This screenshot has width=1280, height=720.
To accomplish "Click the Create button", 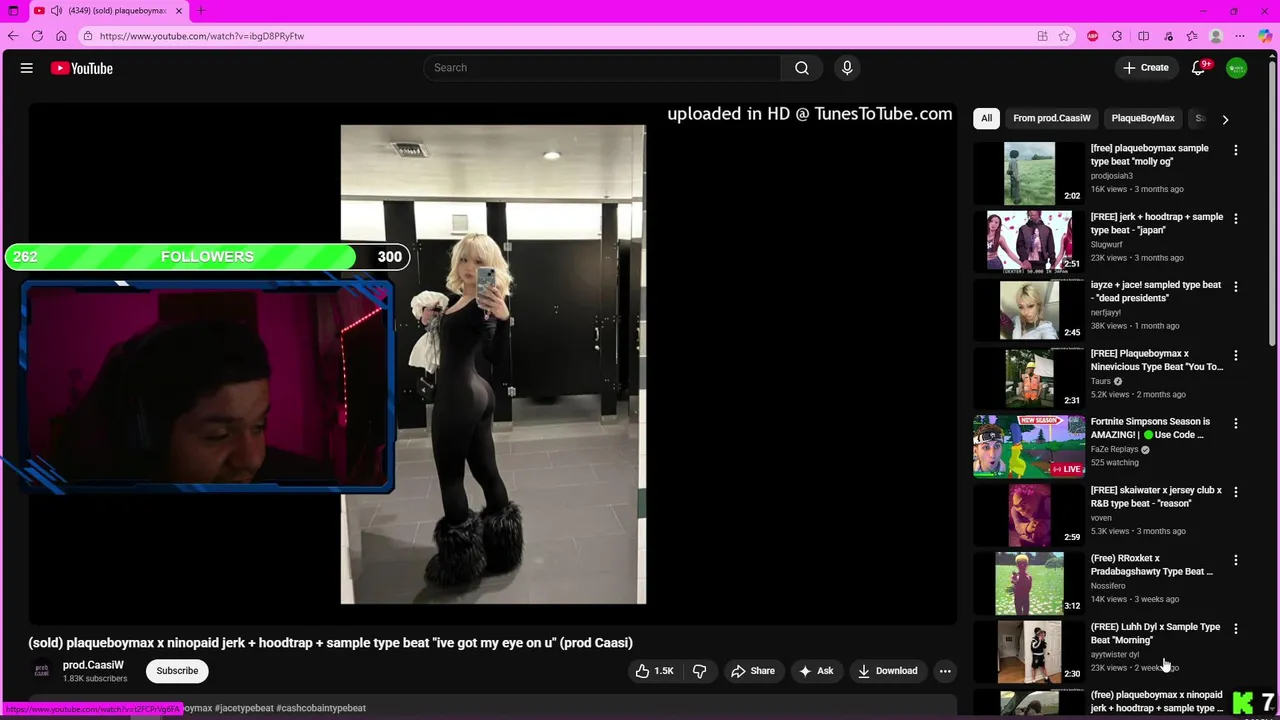I will click(1146, 68).
